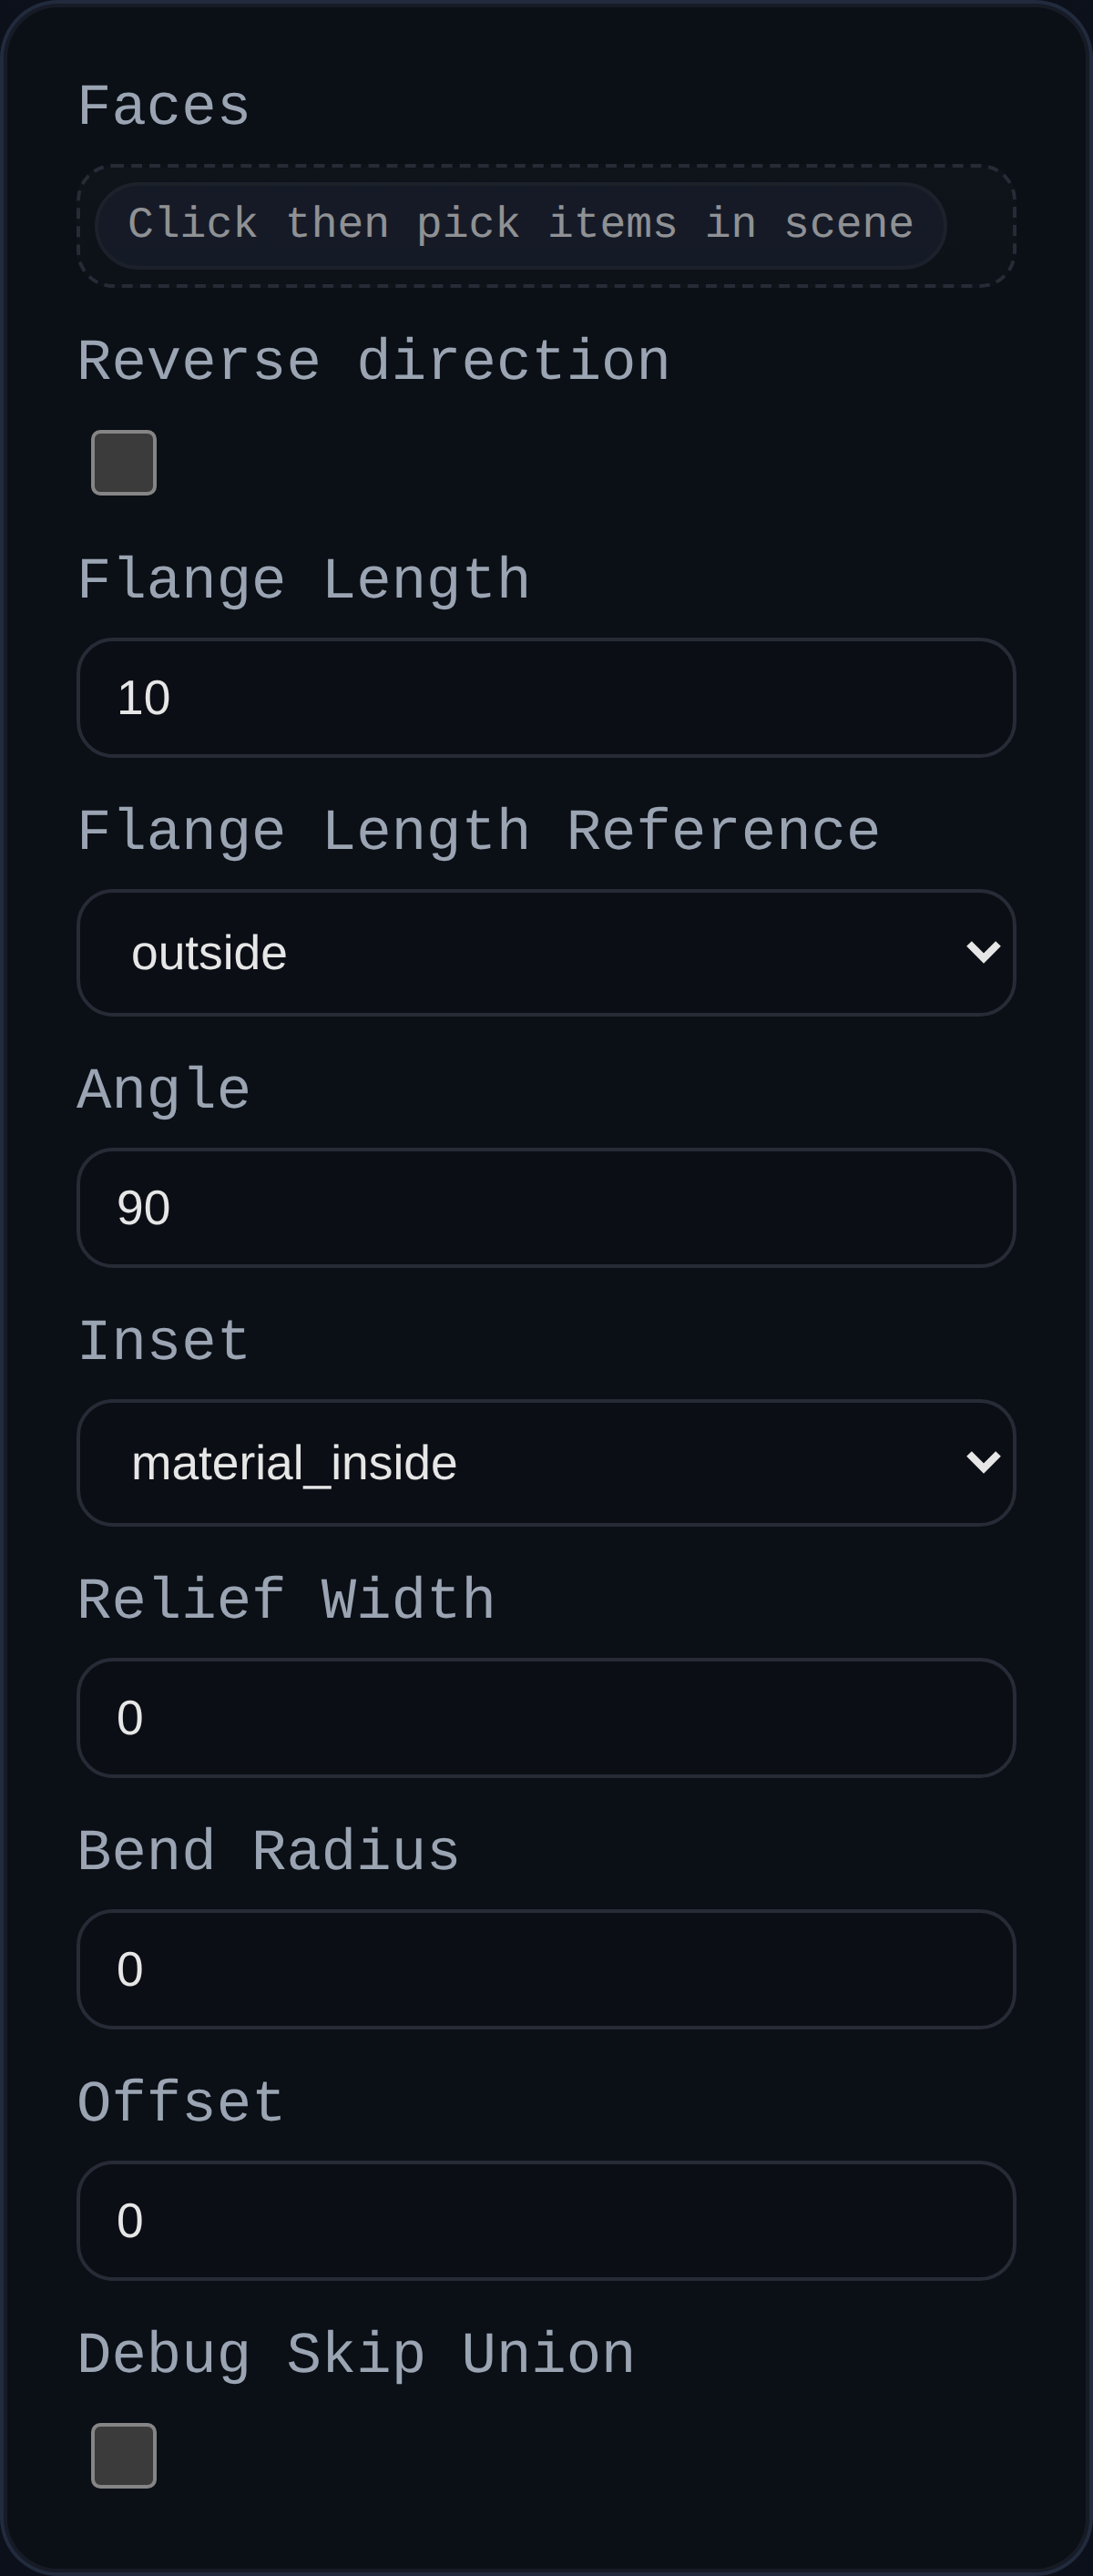1093x2576 pixels.
Task: Click inside the value field showing 10
Action: coord(546,696)
